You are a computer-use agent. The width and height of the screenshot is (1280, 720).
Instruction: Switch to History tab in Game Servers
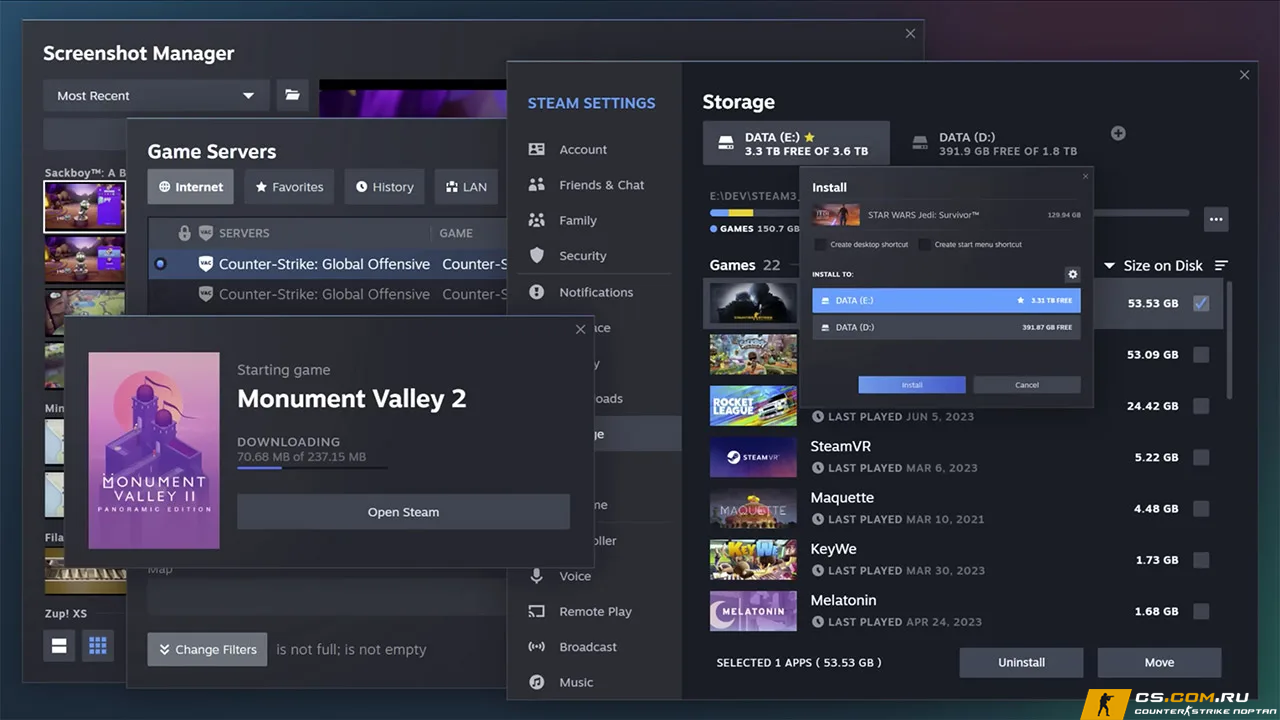385,187
